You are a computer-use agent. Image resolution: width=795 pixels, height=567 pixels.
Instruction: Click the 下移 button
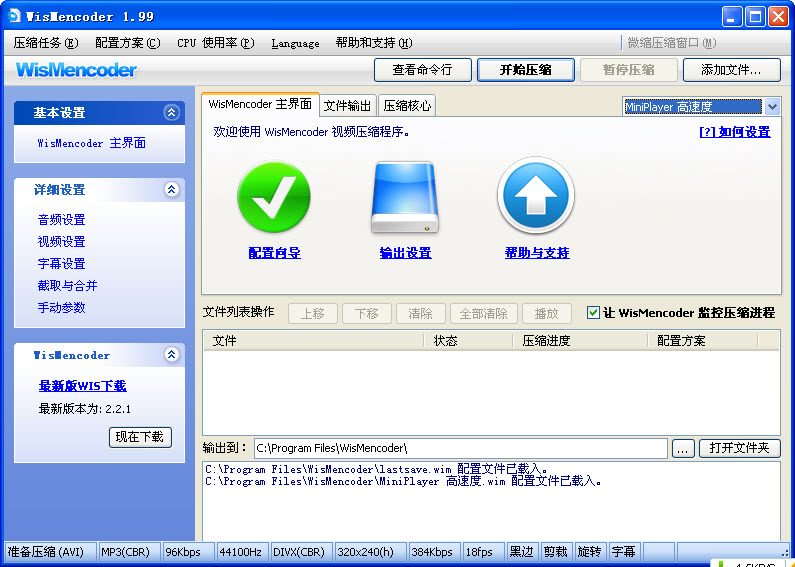tap(367, 313)
